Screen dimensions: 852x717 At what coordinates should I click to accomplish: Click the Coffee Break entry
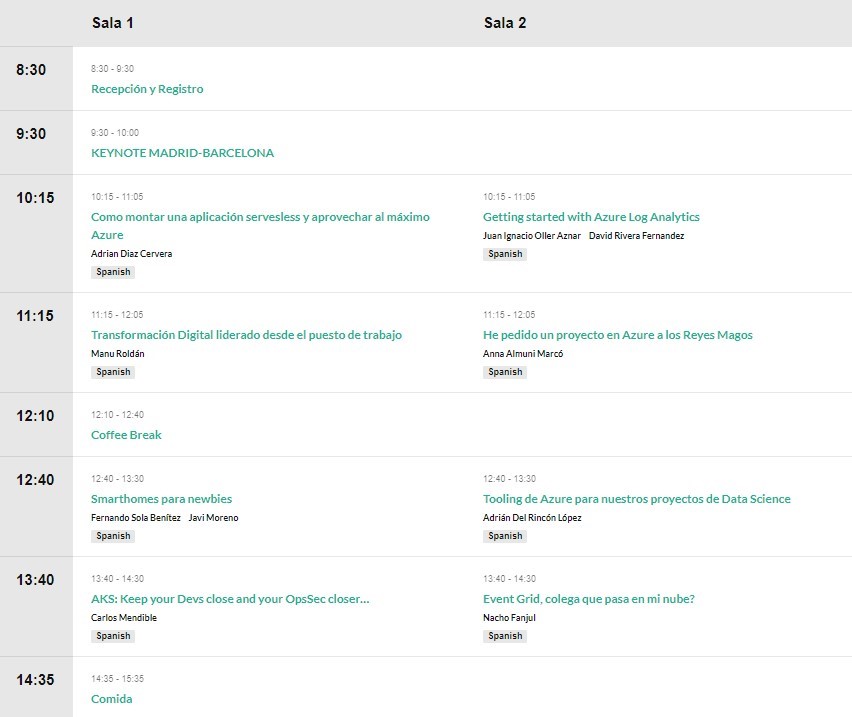click(x=126, y=435)
